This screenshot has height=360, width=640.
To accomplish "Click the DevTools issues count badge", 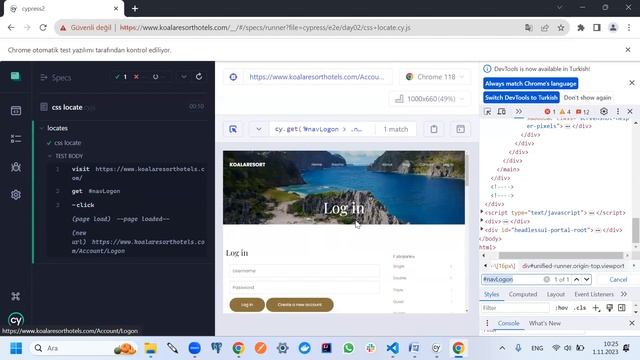I will point(582,111).
